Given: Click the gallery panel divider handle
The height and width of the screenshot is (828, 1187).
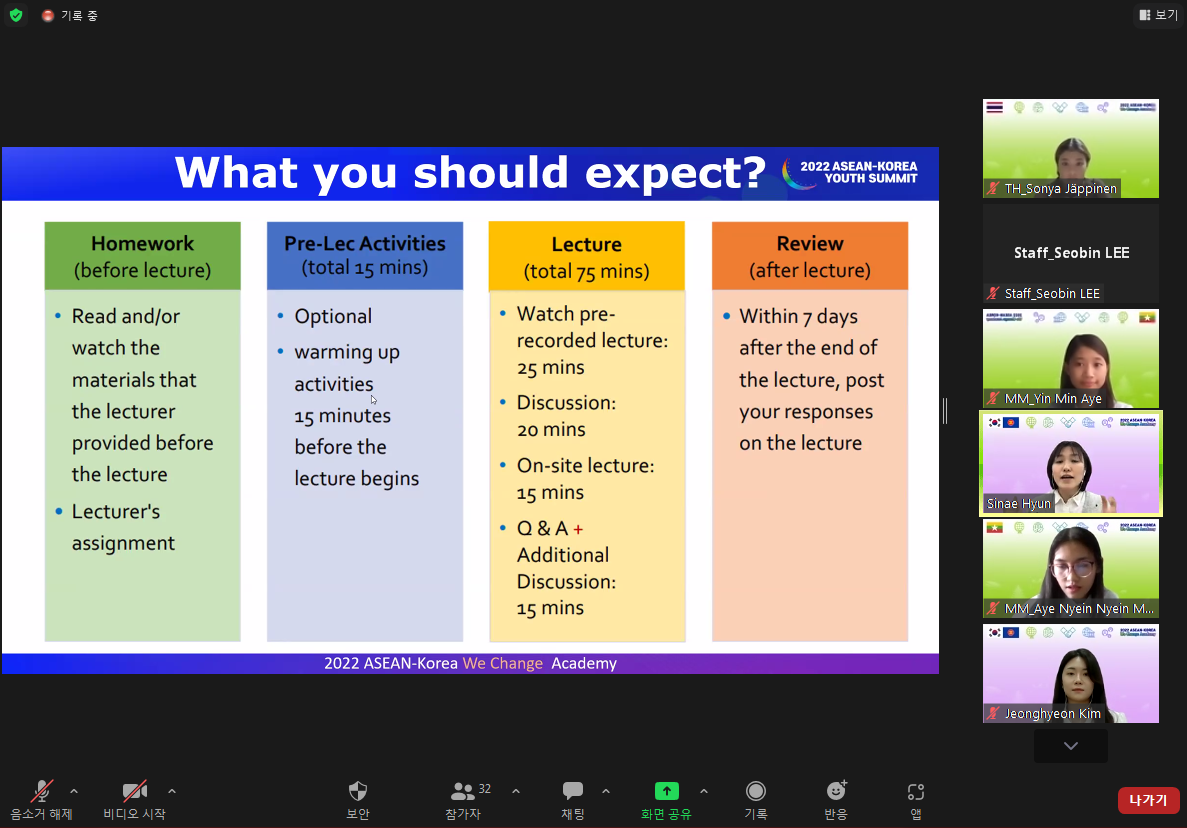Looking at the screenshot, I should pyautogui.click(x=945, y=410).
